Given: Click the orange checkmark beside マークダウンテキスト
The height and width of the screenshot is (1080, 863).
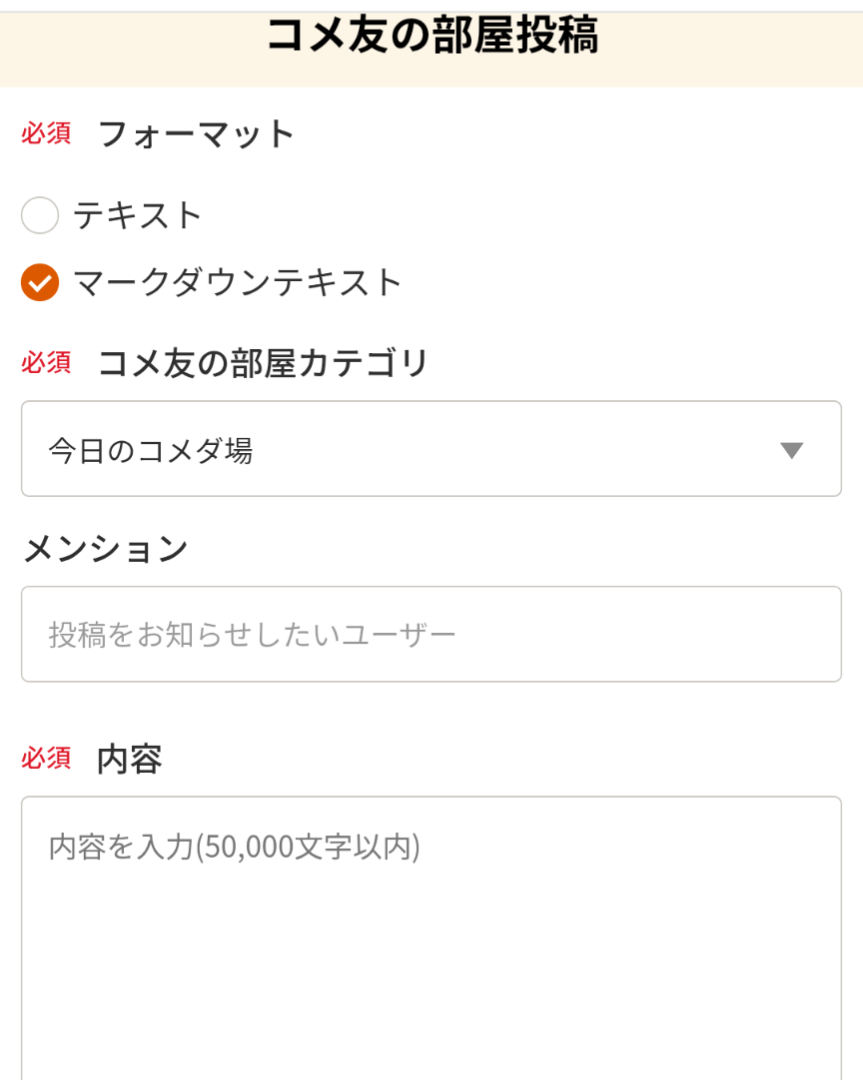Looking at the screenshot, I should point(40,283).
